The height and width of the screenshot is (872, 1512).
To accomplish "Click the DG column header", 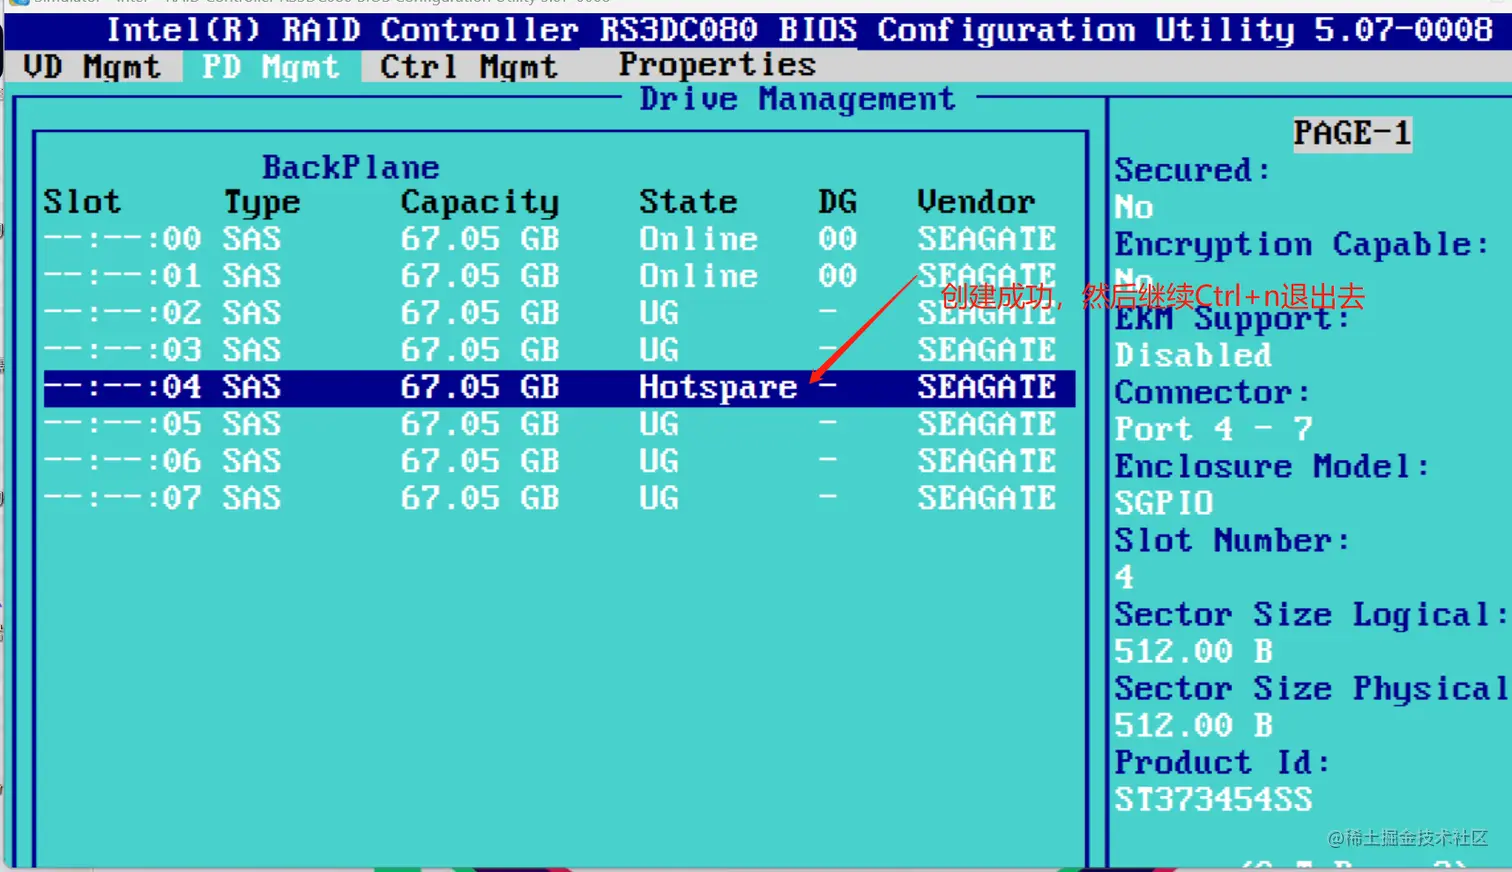I will pos(837,202).
